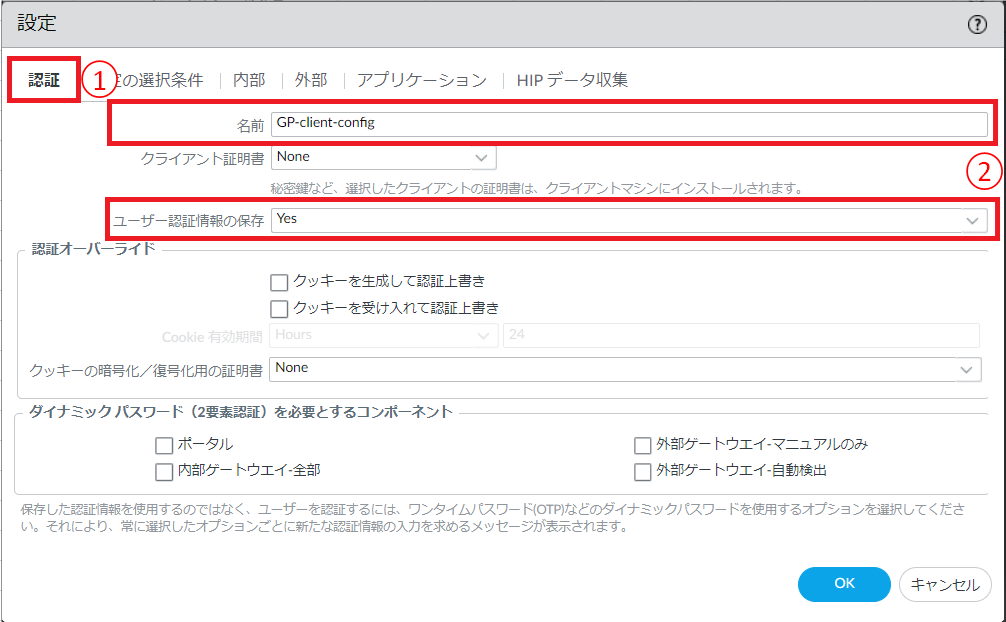Open the クライアント証明書 dropdown

point(384,158)
